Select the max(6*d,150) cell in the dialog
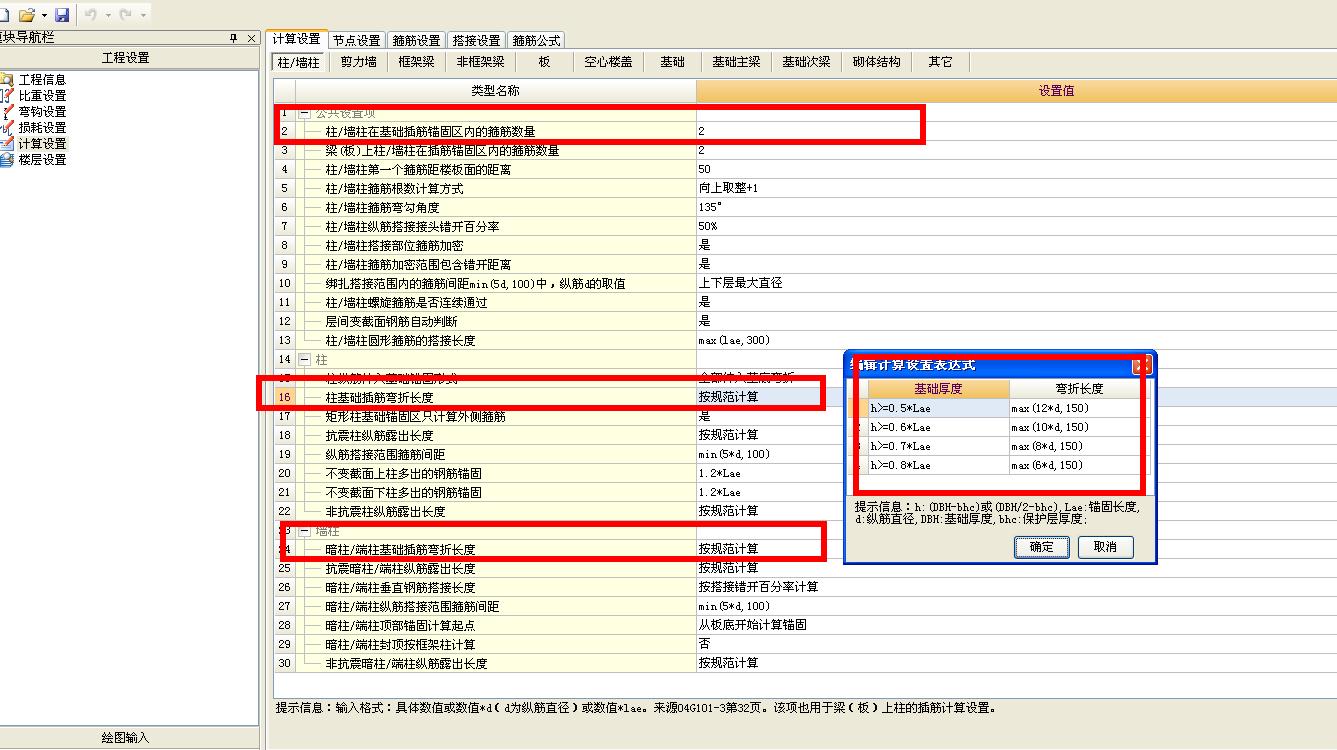 (x=1079, y=465)
